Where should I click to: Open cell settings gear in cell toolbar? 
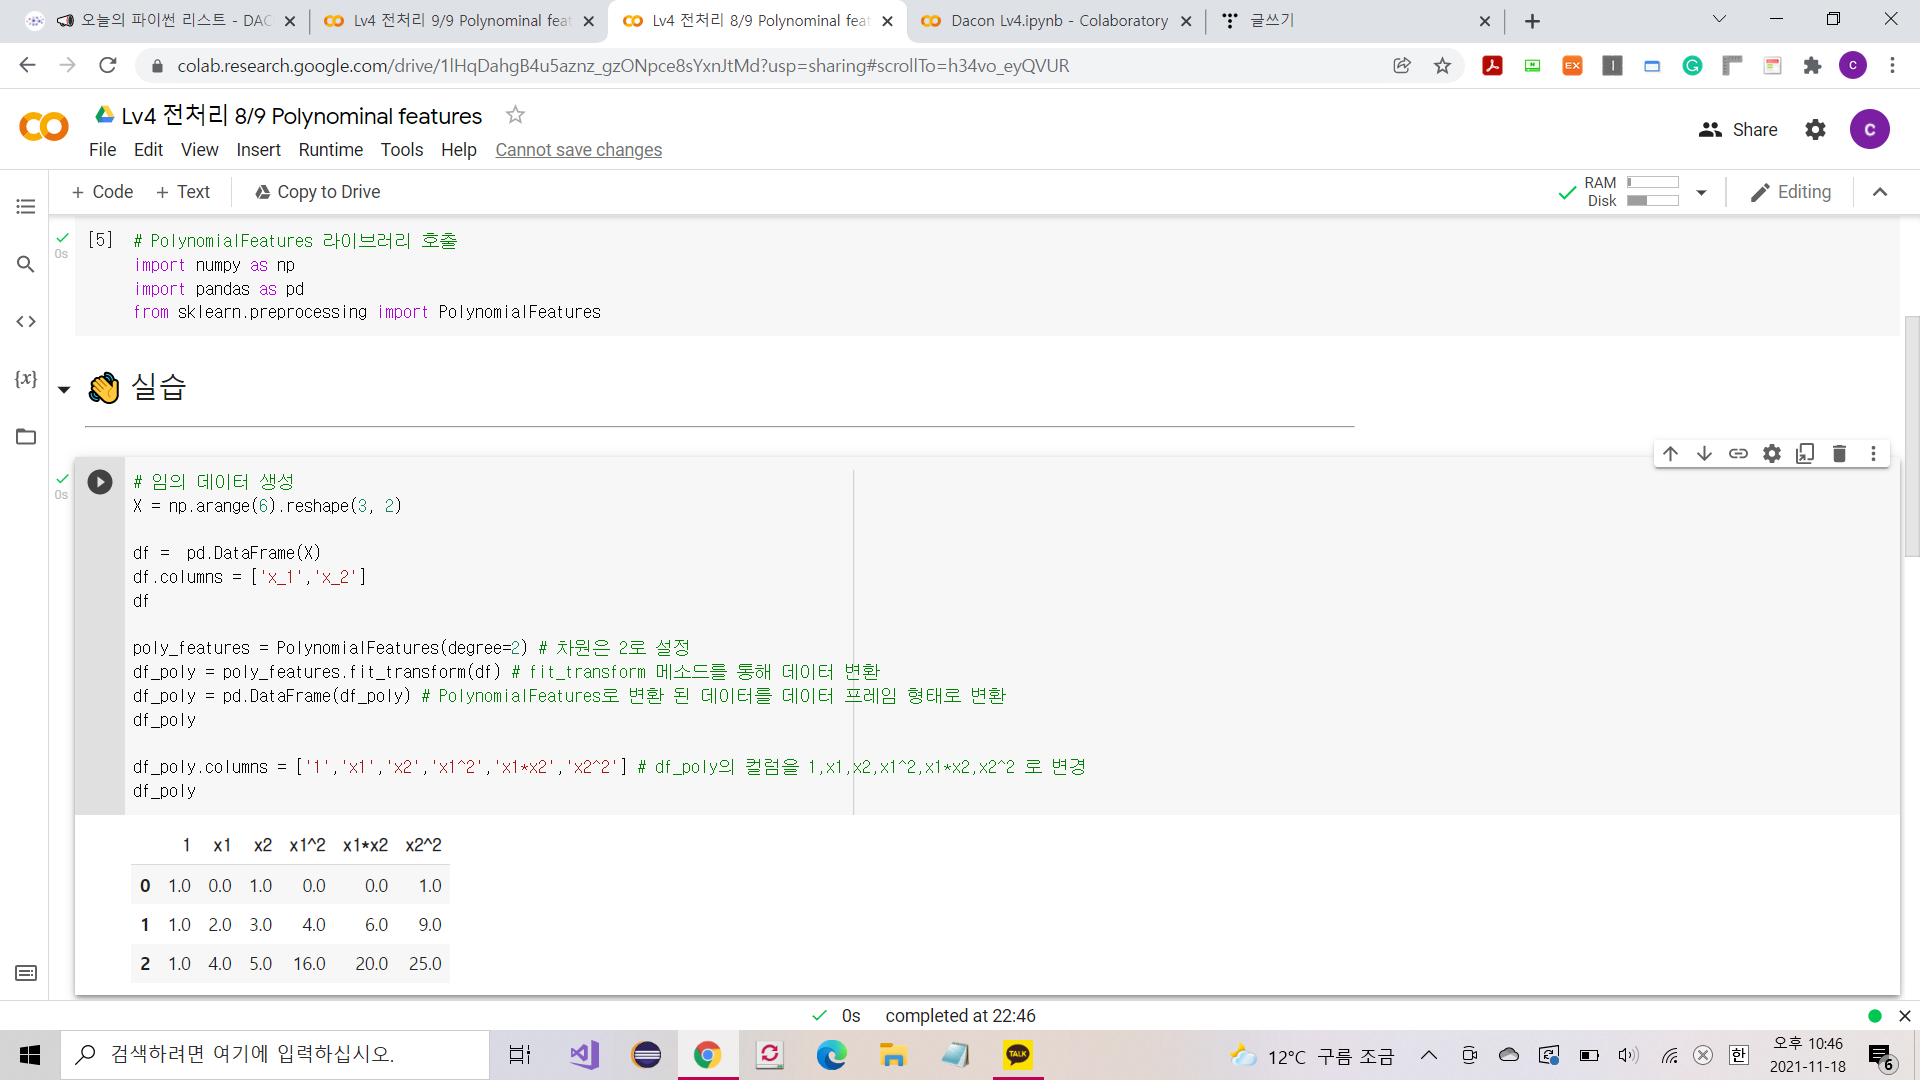[1772, 454]
